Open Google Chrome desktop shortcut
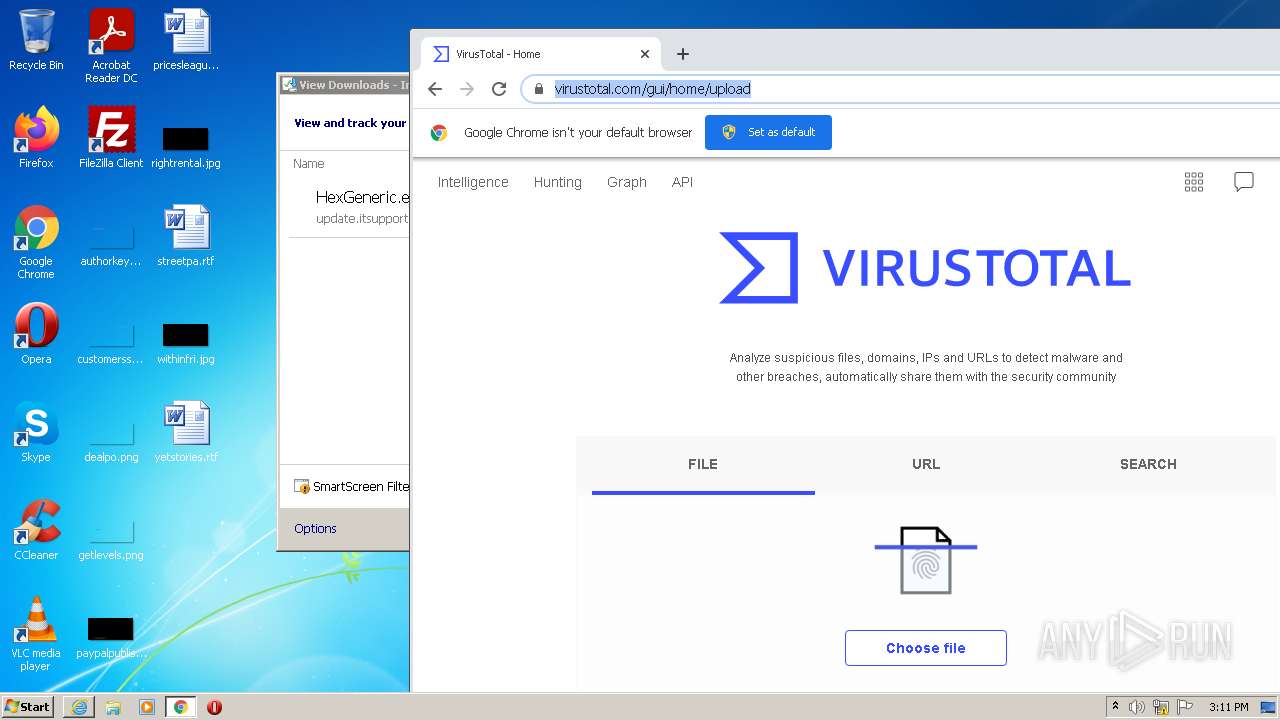 pos(36,242)
